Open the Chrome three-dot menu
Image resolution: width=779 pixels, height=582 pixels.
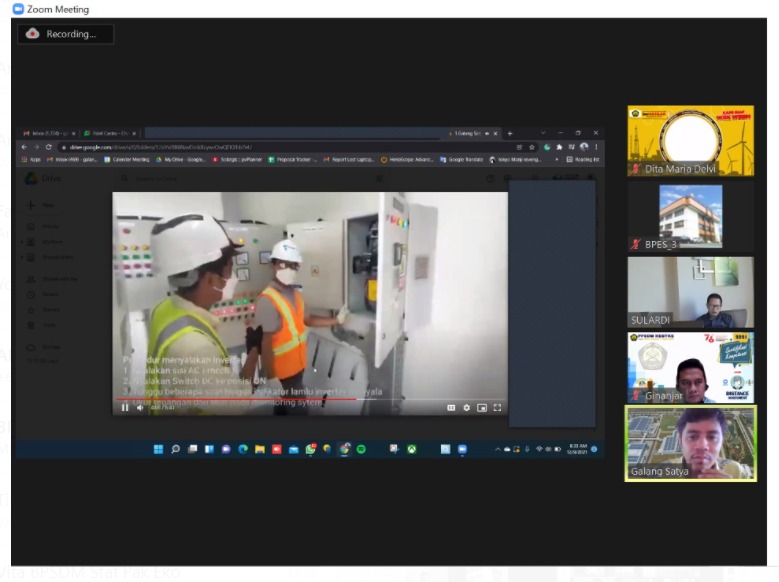pyautogui.click(x=596, y=147)
